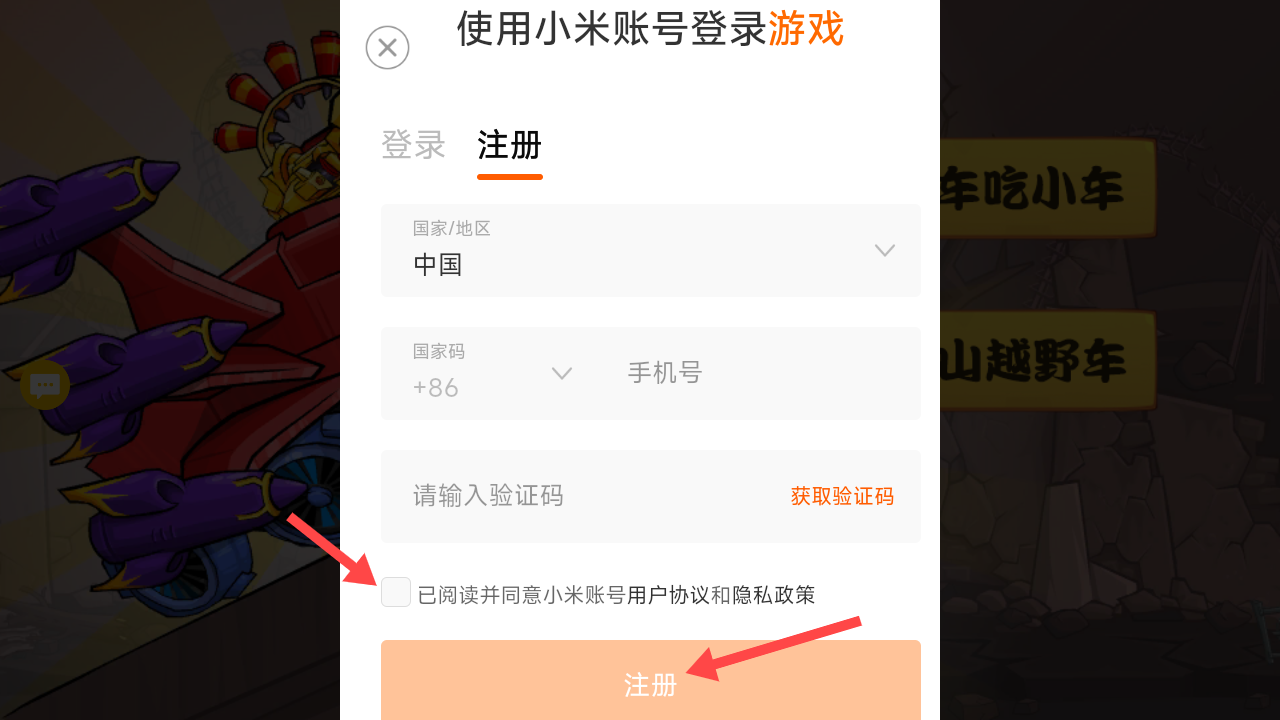This screenshot has width=1280, height=720.
Task: Request code via 获取验证码
Action: point(842,496)
